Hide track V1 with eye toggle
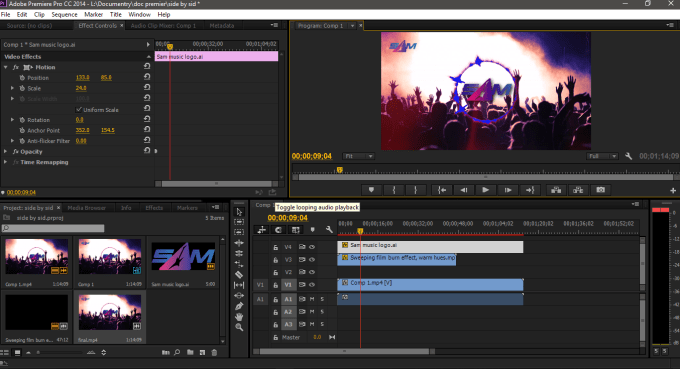The width and height of the screenshot is (680, 369). (312, 284)
